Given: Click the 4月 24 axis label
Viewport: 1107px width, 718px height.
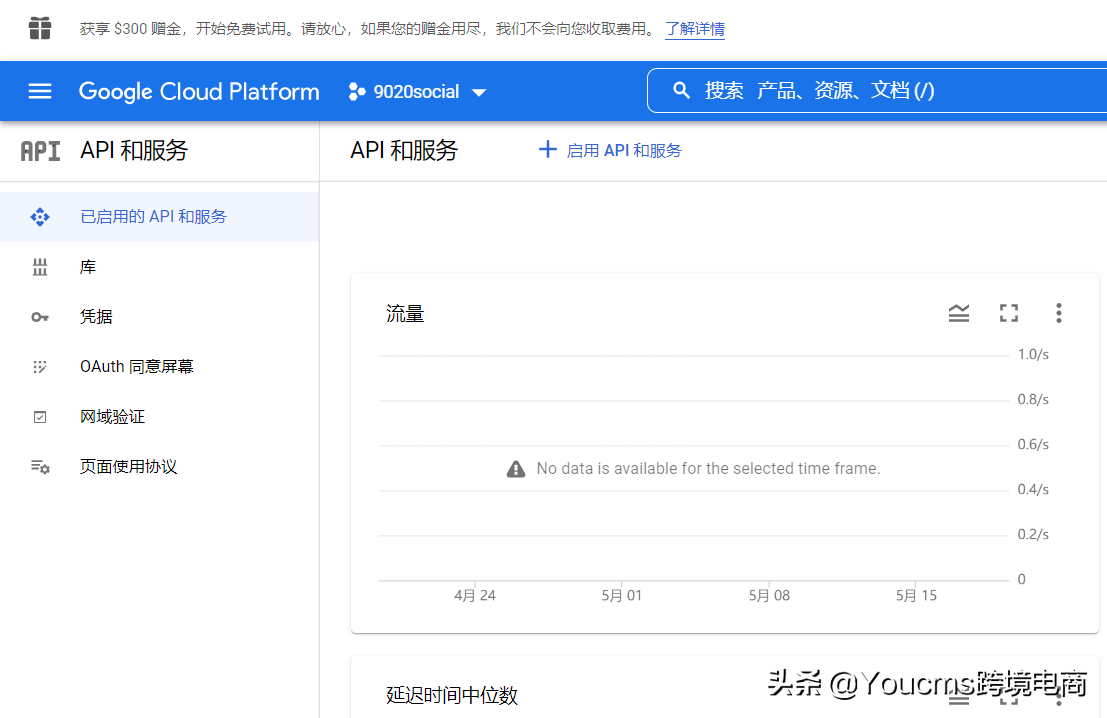Looking at the screenshot, I should coord(474,596).
